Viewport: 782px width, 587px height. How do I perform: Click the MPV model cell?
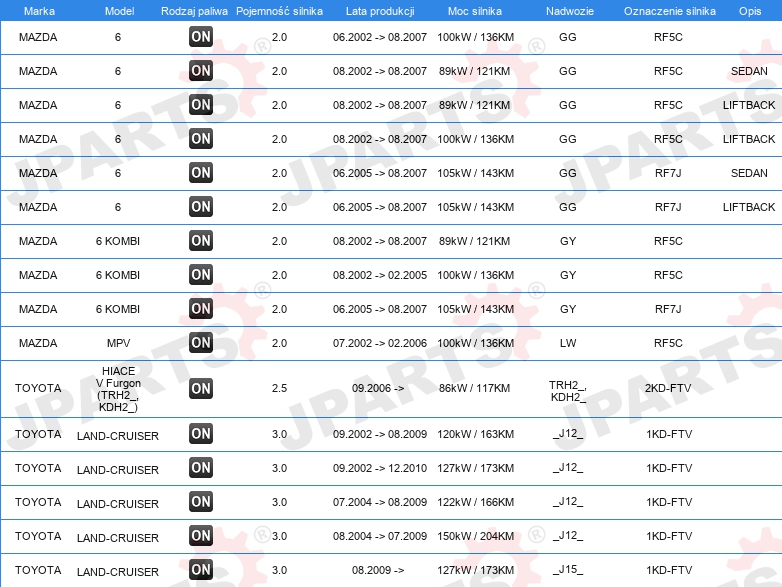pyautogui.click(x=118, y=343)
